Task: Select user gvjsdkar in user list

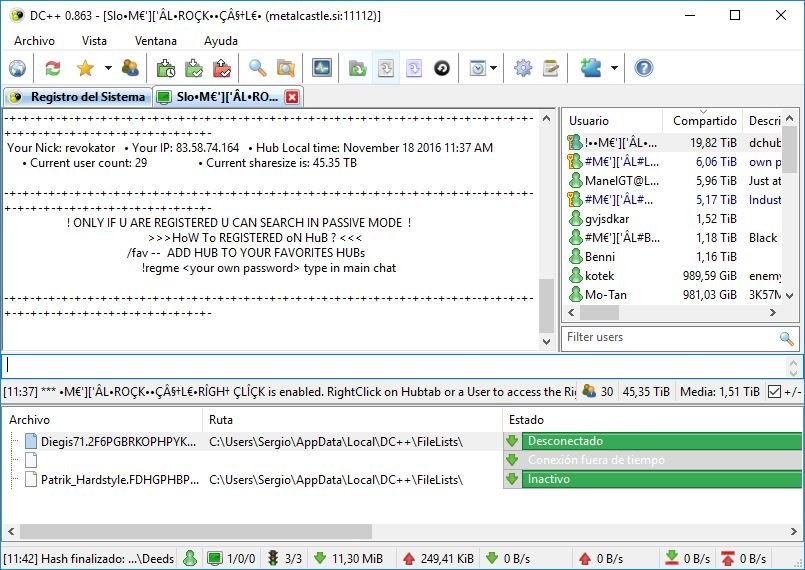Action: tap(674, 219)
